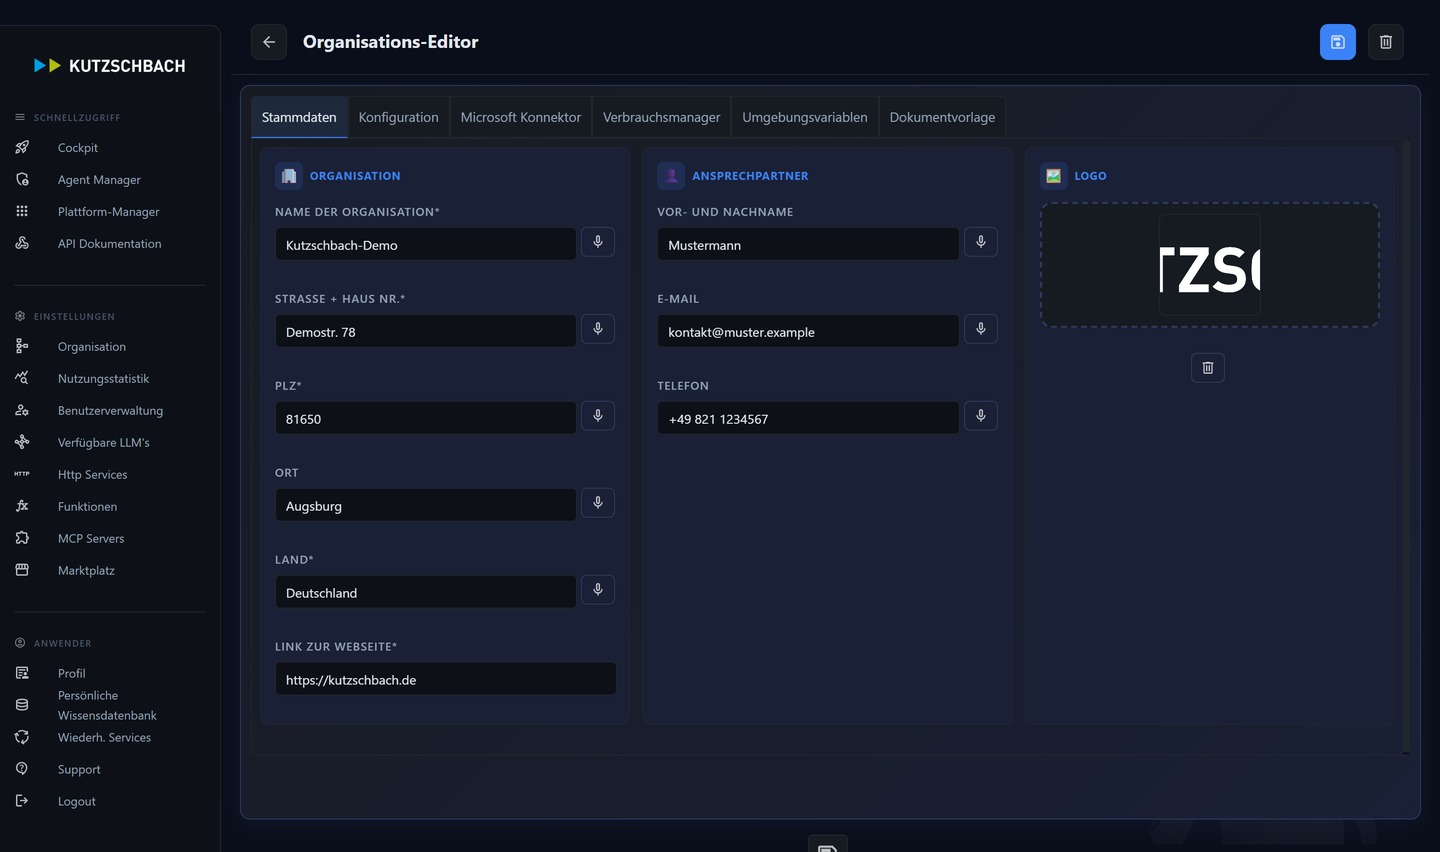Click the Marktplatz store icon
The image size is (1440, 852).
pyautogui.click(x=22, y=570)
